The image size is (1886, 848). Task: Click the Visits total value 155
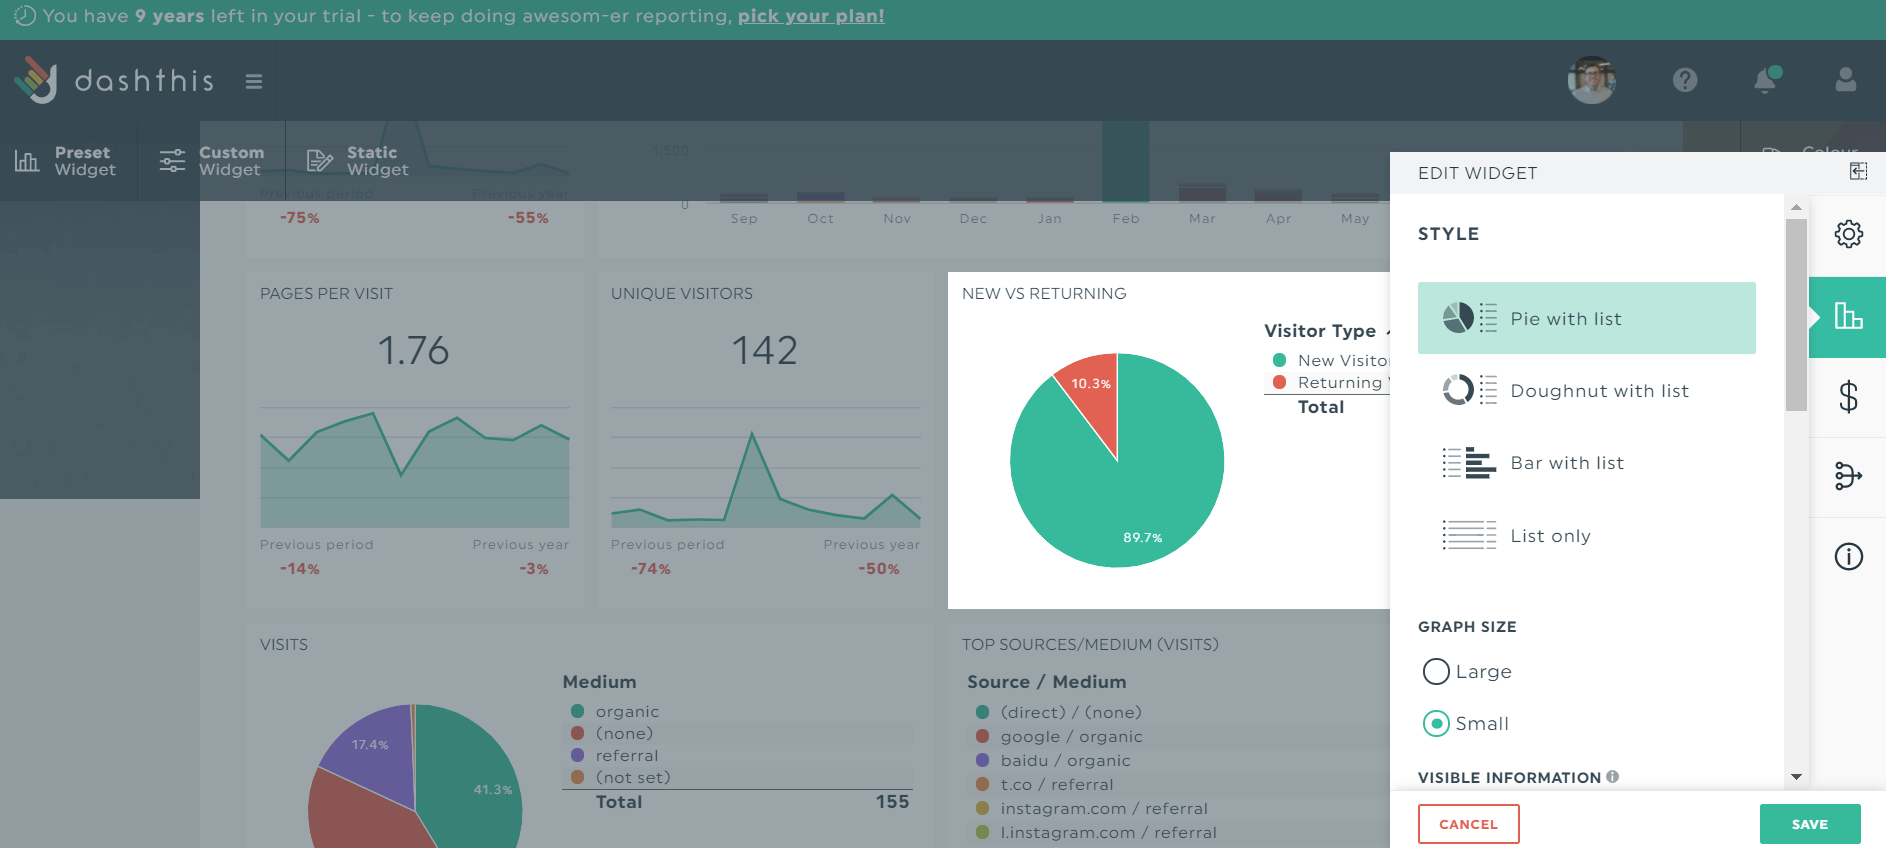pyautogui.click(x=892, y=802)
